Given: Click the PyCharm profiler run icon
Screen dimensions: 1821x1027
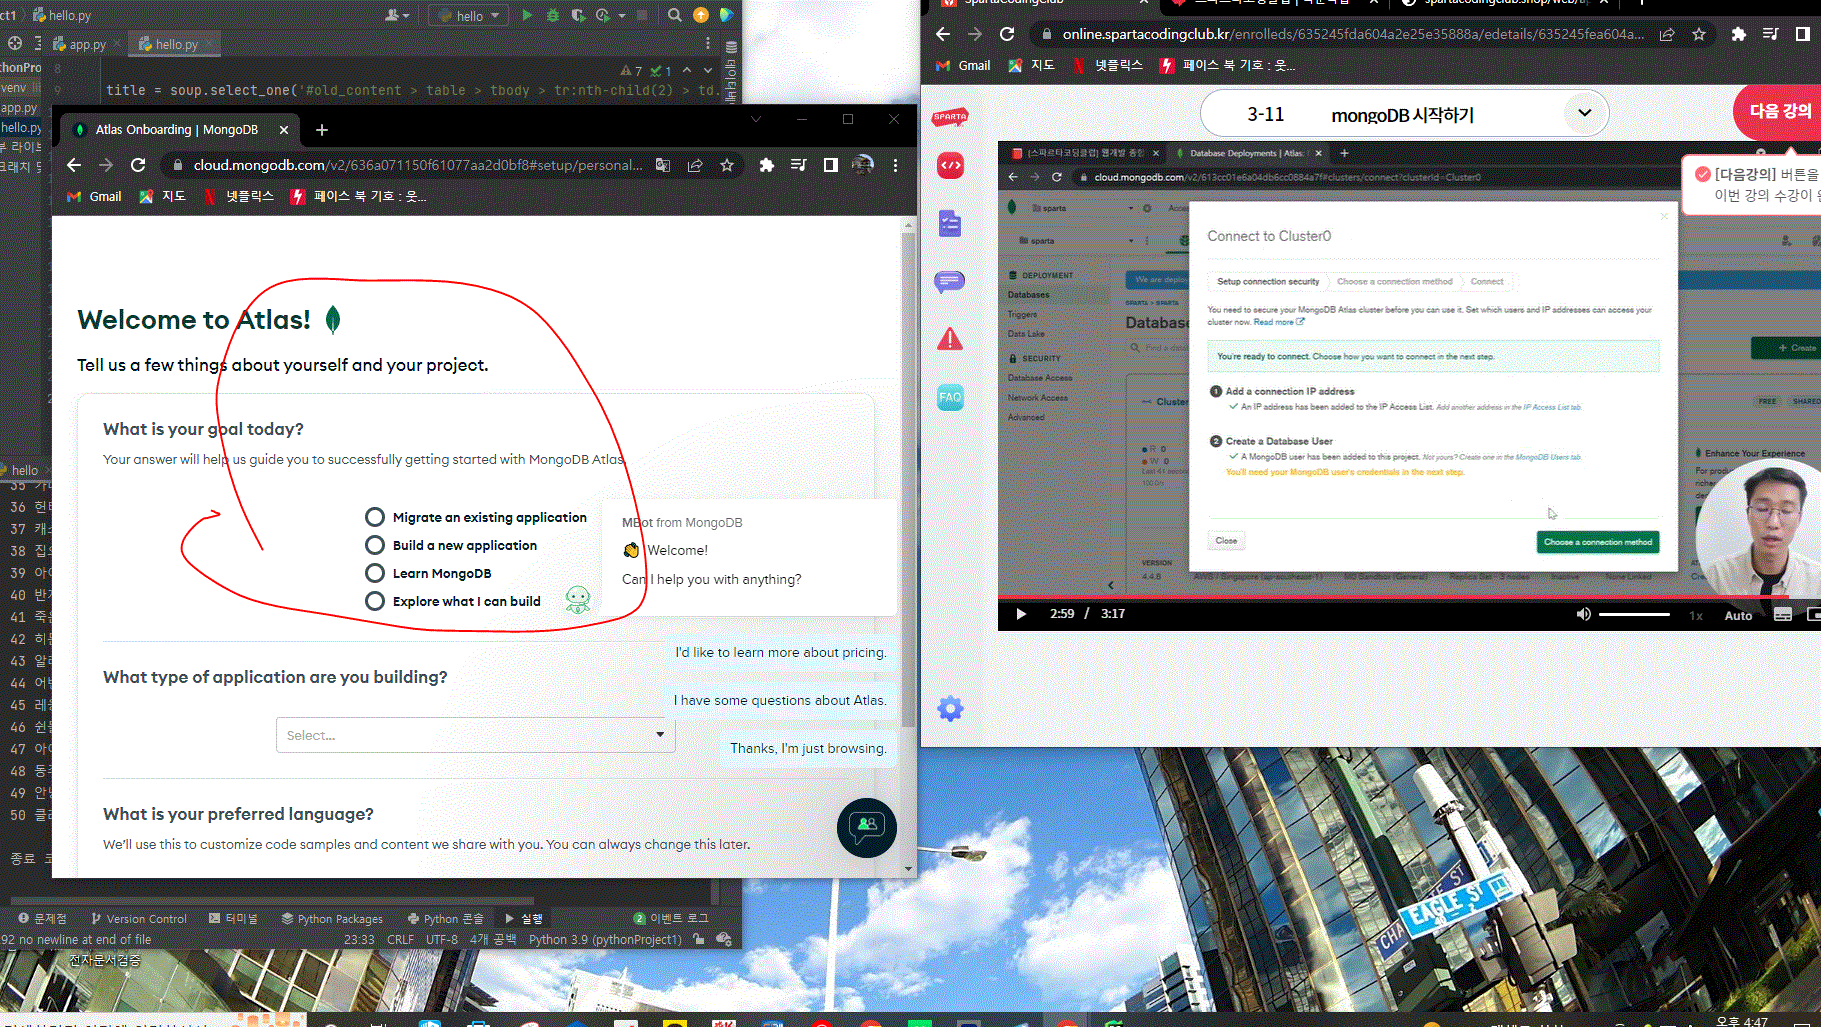Looking at the screenshot, I should [x=602, y=15].
